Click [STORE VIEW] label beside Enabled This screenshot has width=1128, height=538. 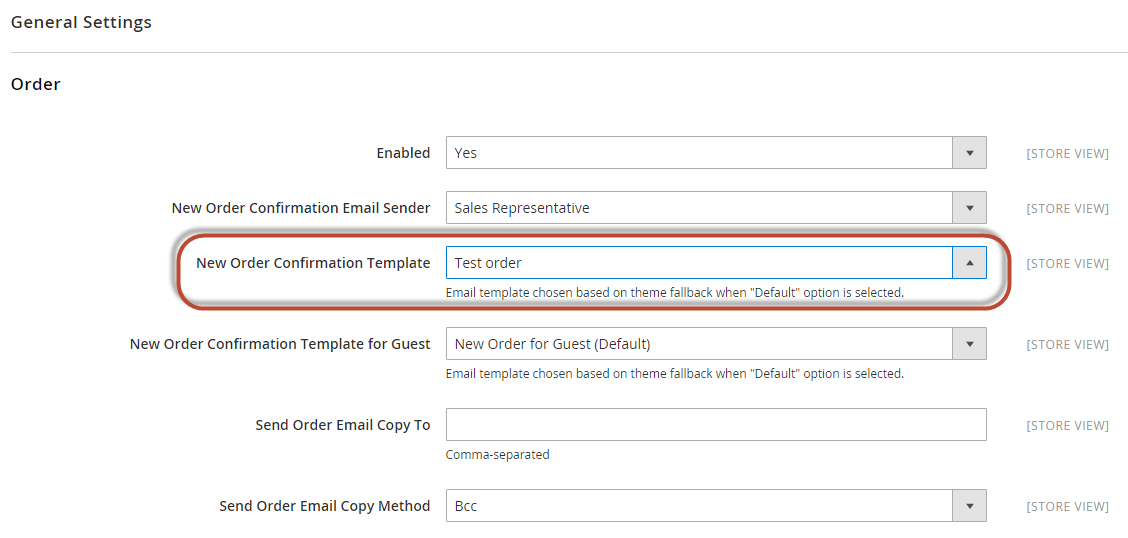tap(1068, 154)
